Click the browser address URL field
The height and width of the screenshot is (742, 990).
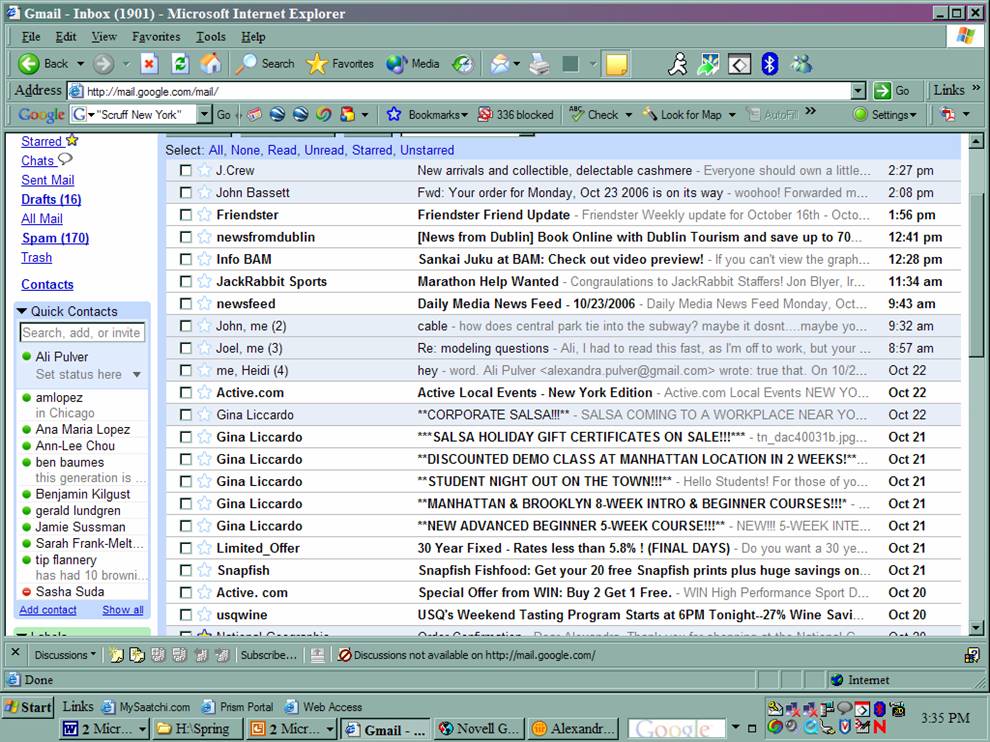point(459,92)
